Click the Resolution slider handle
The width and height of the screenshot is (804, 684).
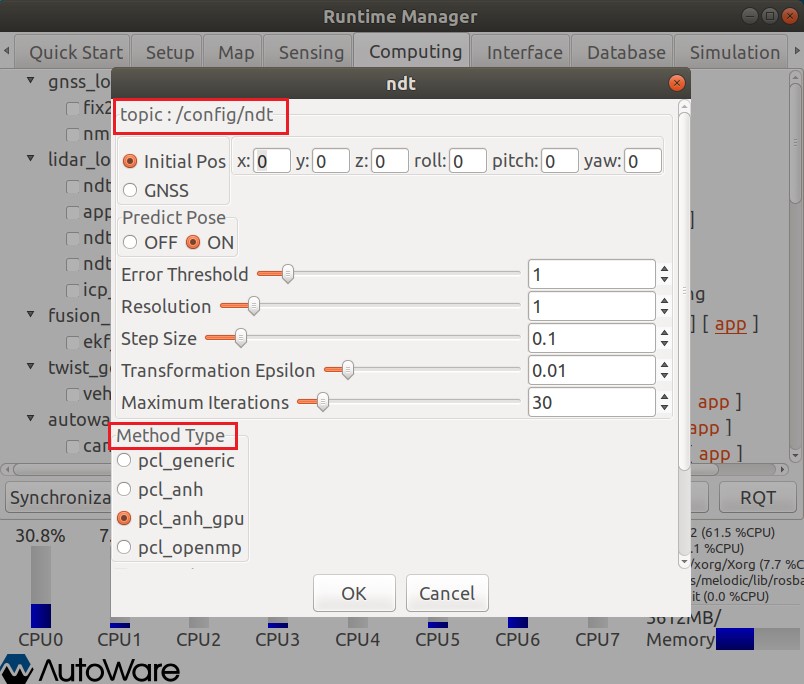pos(254,306)
